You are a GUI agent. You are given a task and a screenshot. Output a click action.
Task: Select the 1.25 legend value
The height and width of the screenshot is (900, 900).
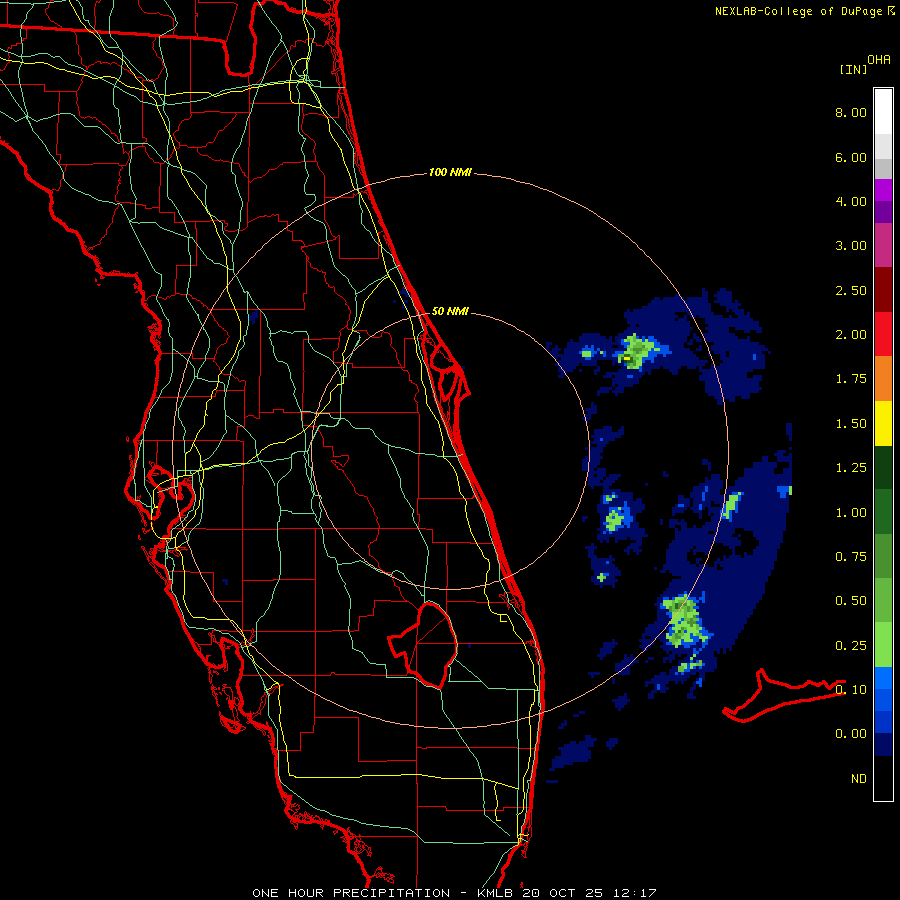(x=851, y=468)
